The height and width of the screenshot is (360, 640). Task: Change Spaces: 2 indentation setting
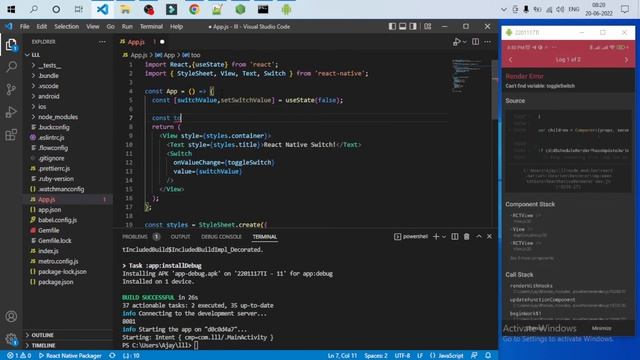376,356
